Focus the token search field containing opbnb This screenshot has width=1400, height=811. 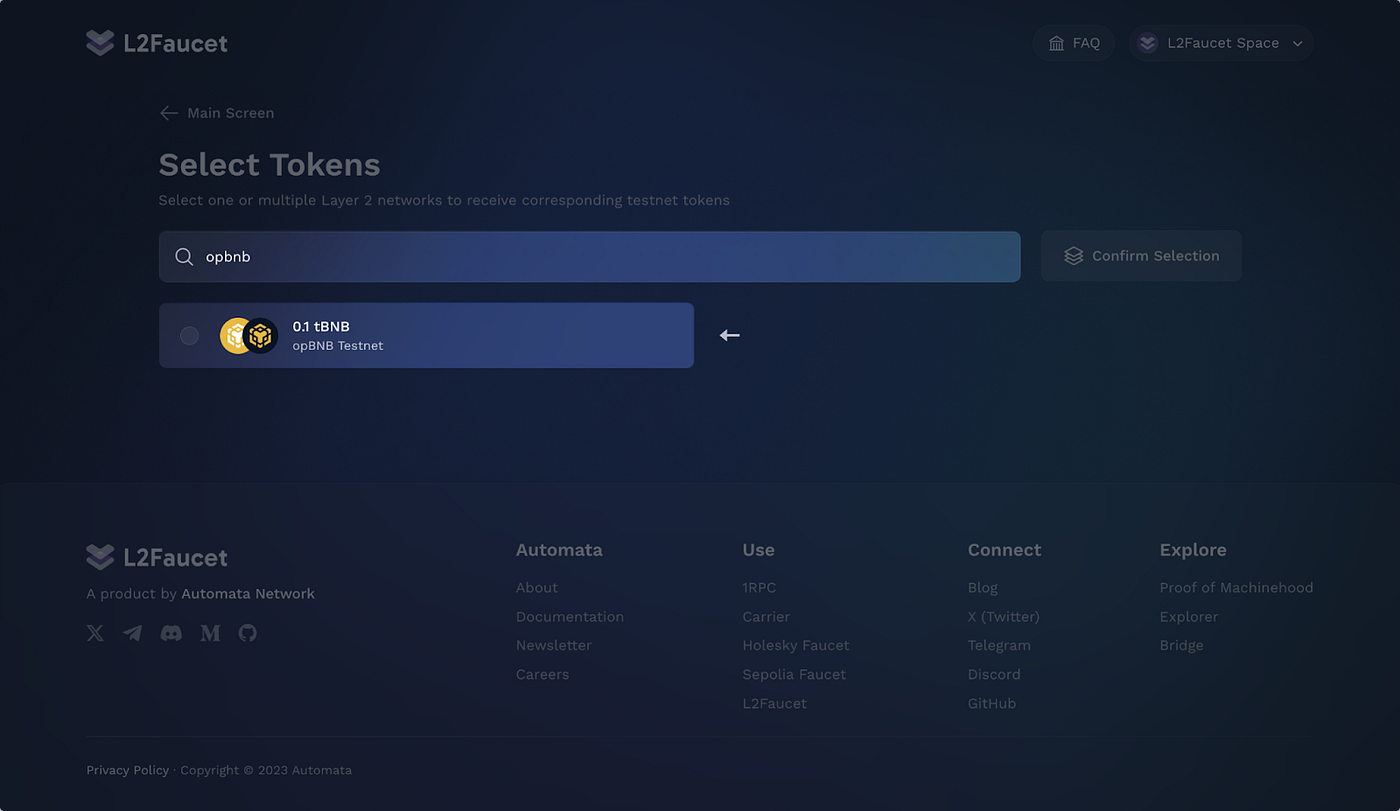[x=590, y=257]
